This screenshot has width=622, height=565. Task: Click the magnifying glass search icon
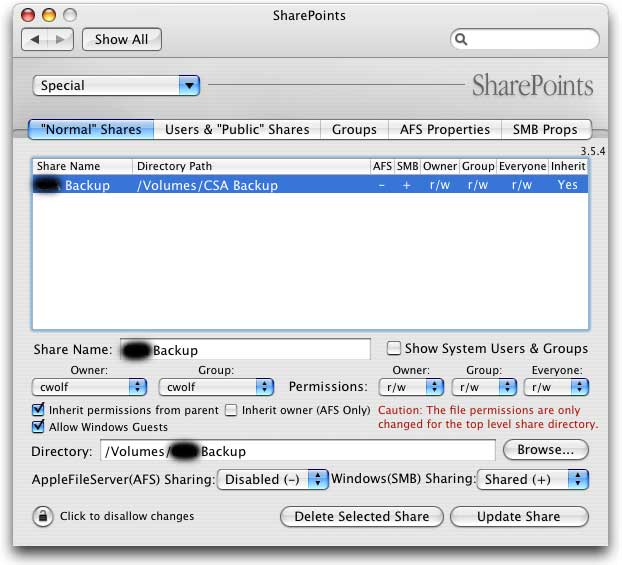[461, 40]
